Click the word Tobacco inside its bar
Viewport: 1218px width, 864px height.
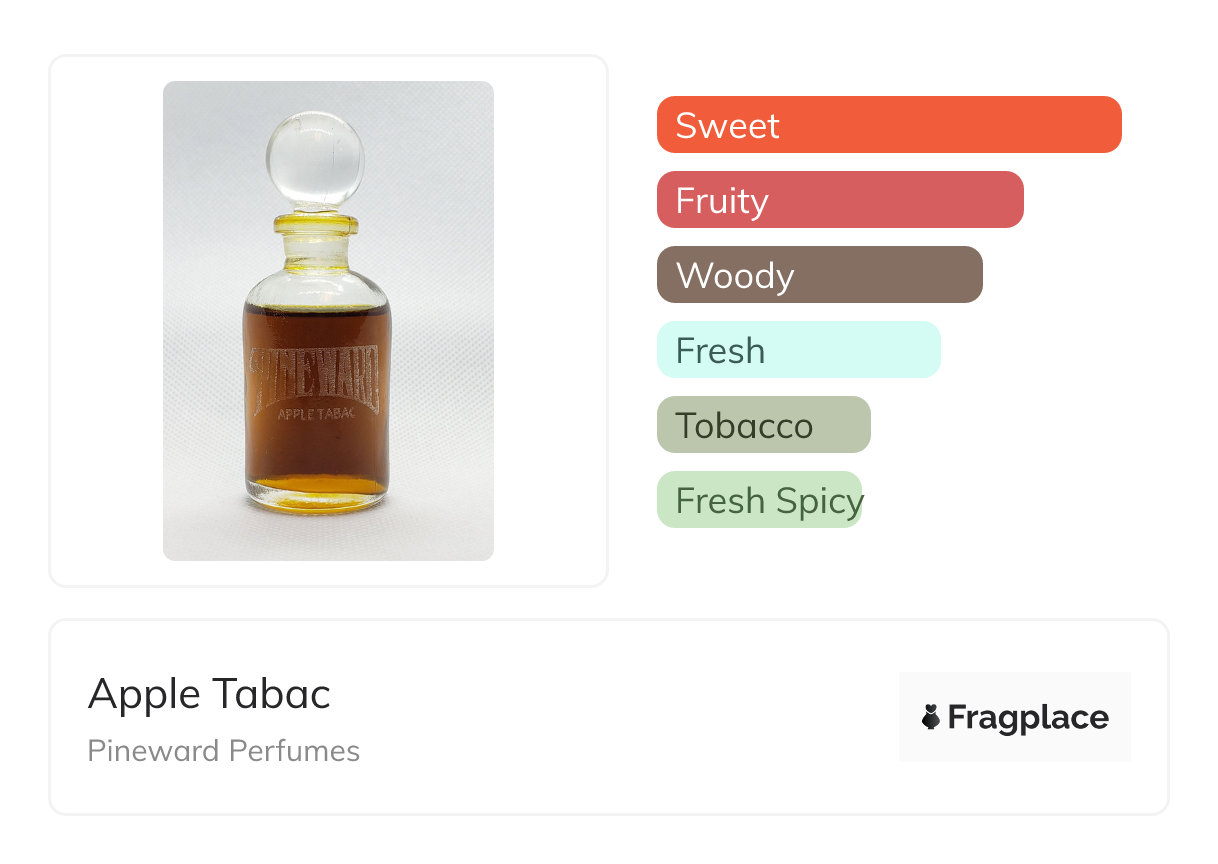coord(744,426)
